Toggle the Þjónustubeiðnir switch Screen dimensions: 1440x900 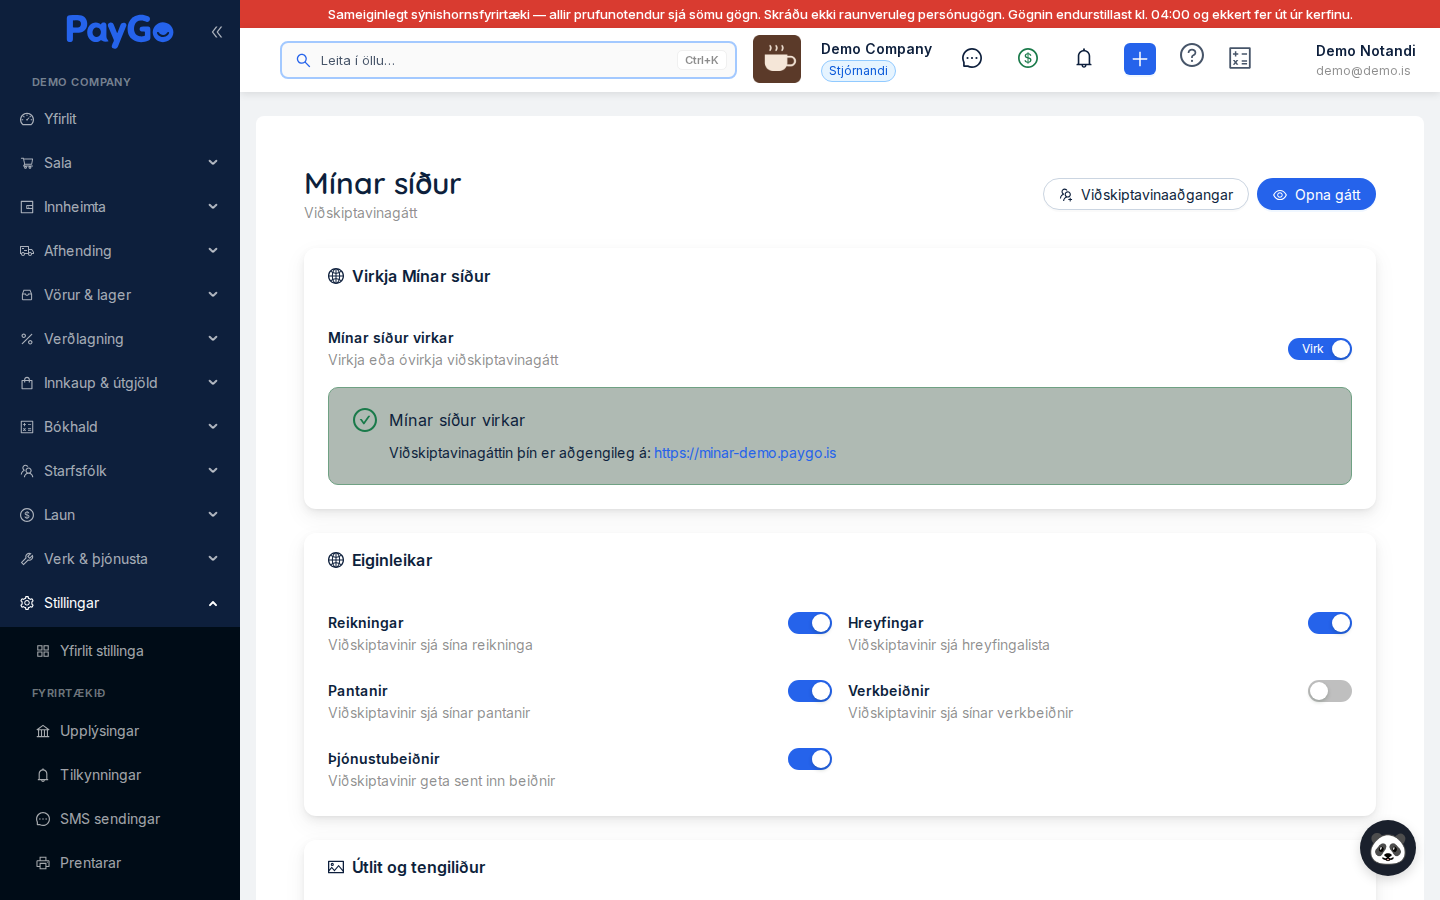point(810,759)
